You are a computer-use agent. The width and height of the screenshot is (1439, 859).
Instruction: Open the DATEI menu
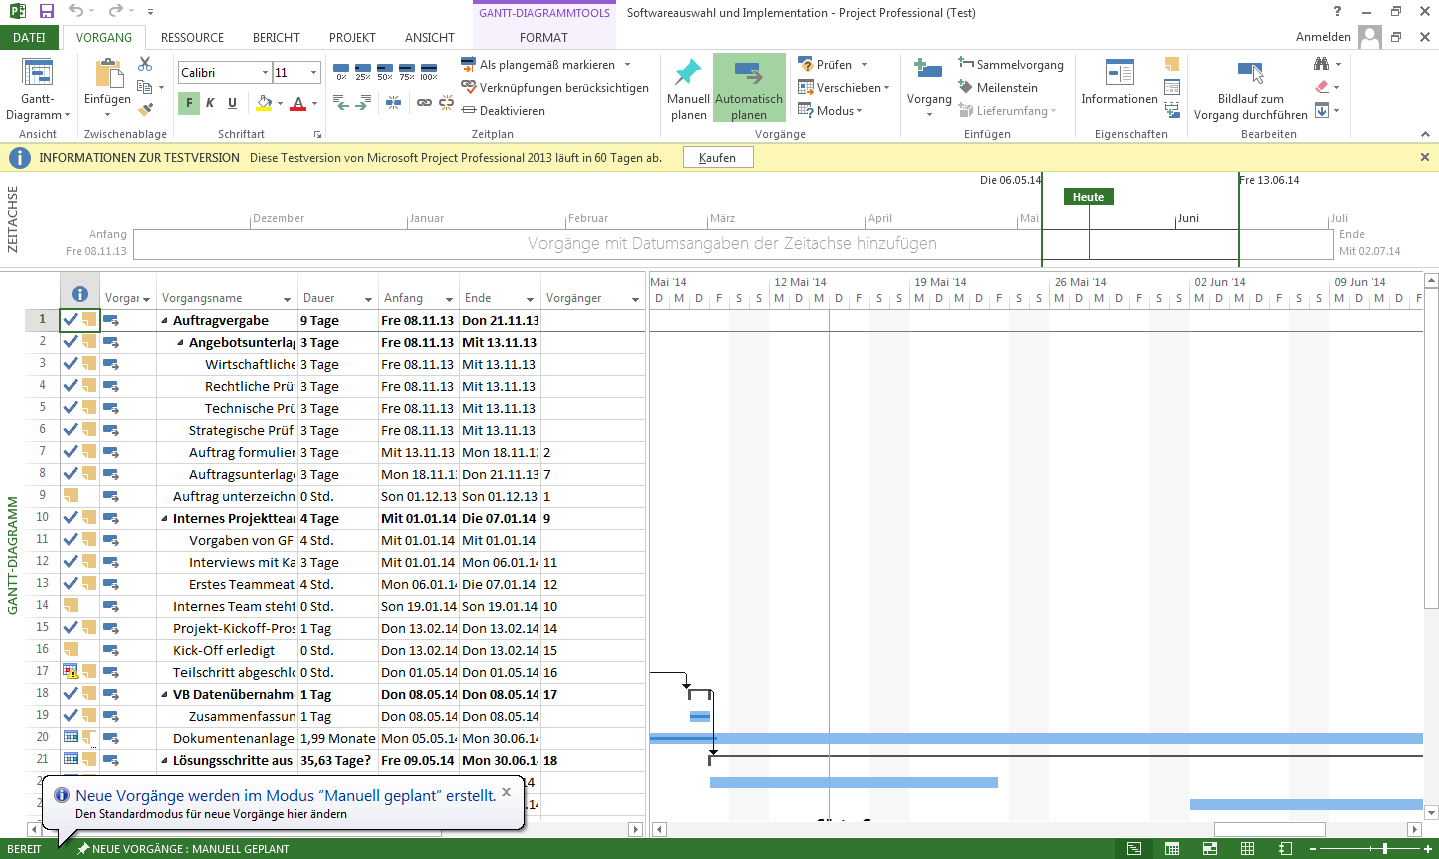click(x=29, y=36)
